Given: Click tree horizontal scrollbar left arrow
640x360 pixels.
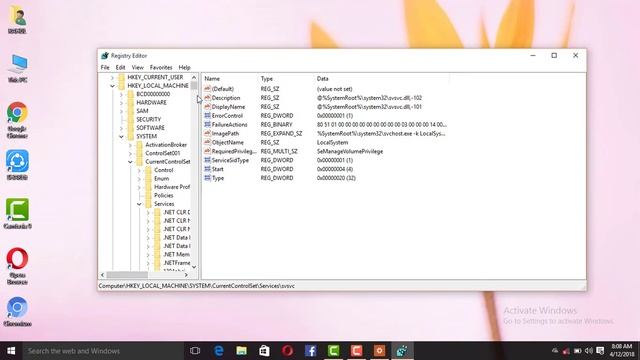Looking at the screenshot, I should coord(102,275).
